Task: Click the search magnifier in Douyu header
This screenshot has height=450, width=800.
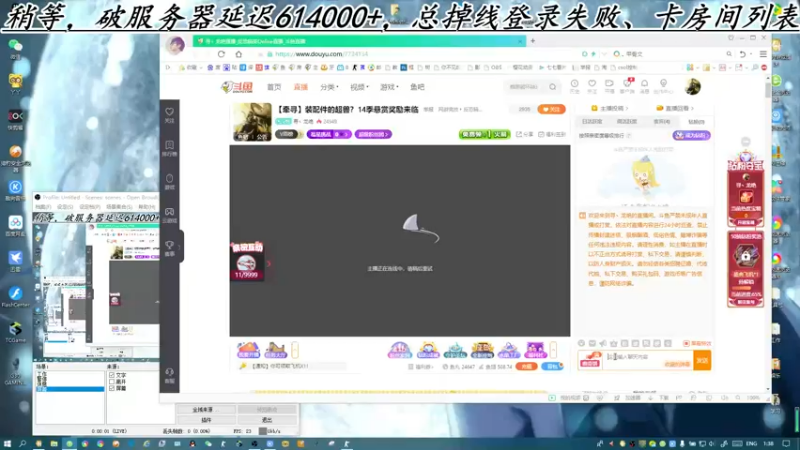Action: pos(553,87)
